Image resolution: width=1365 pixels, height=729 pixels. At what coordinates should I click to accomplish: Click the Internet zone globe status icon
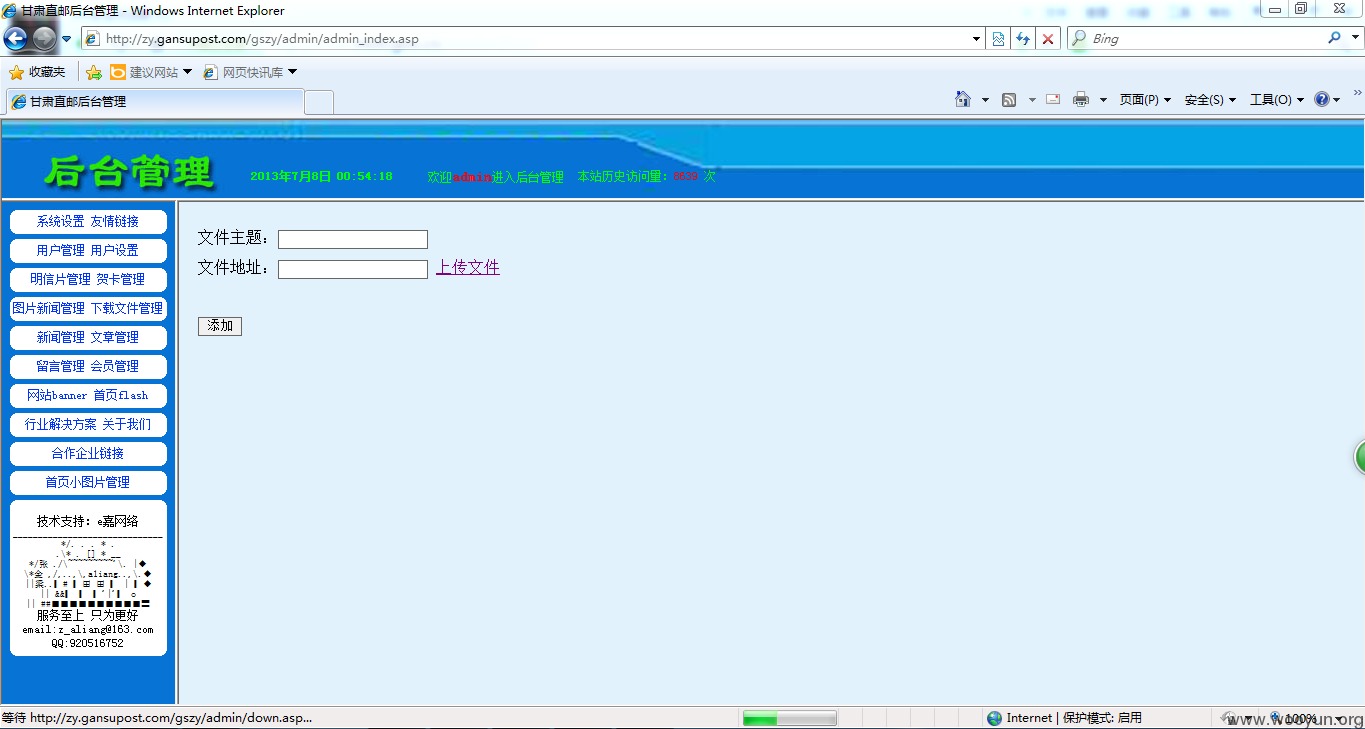coord(994,718)
